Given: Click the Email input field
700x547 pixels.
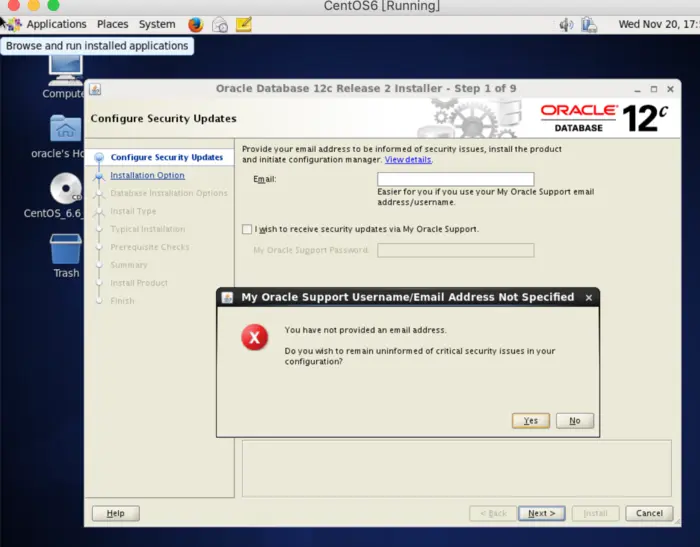Looking at the screenshot, I should pyautogui.click(x=455, y=179).
